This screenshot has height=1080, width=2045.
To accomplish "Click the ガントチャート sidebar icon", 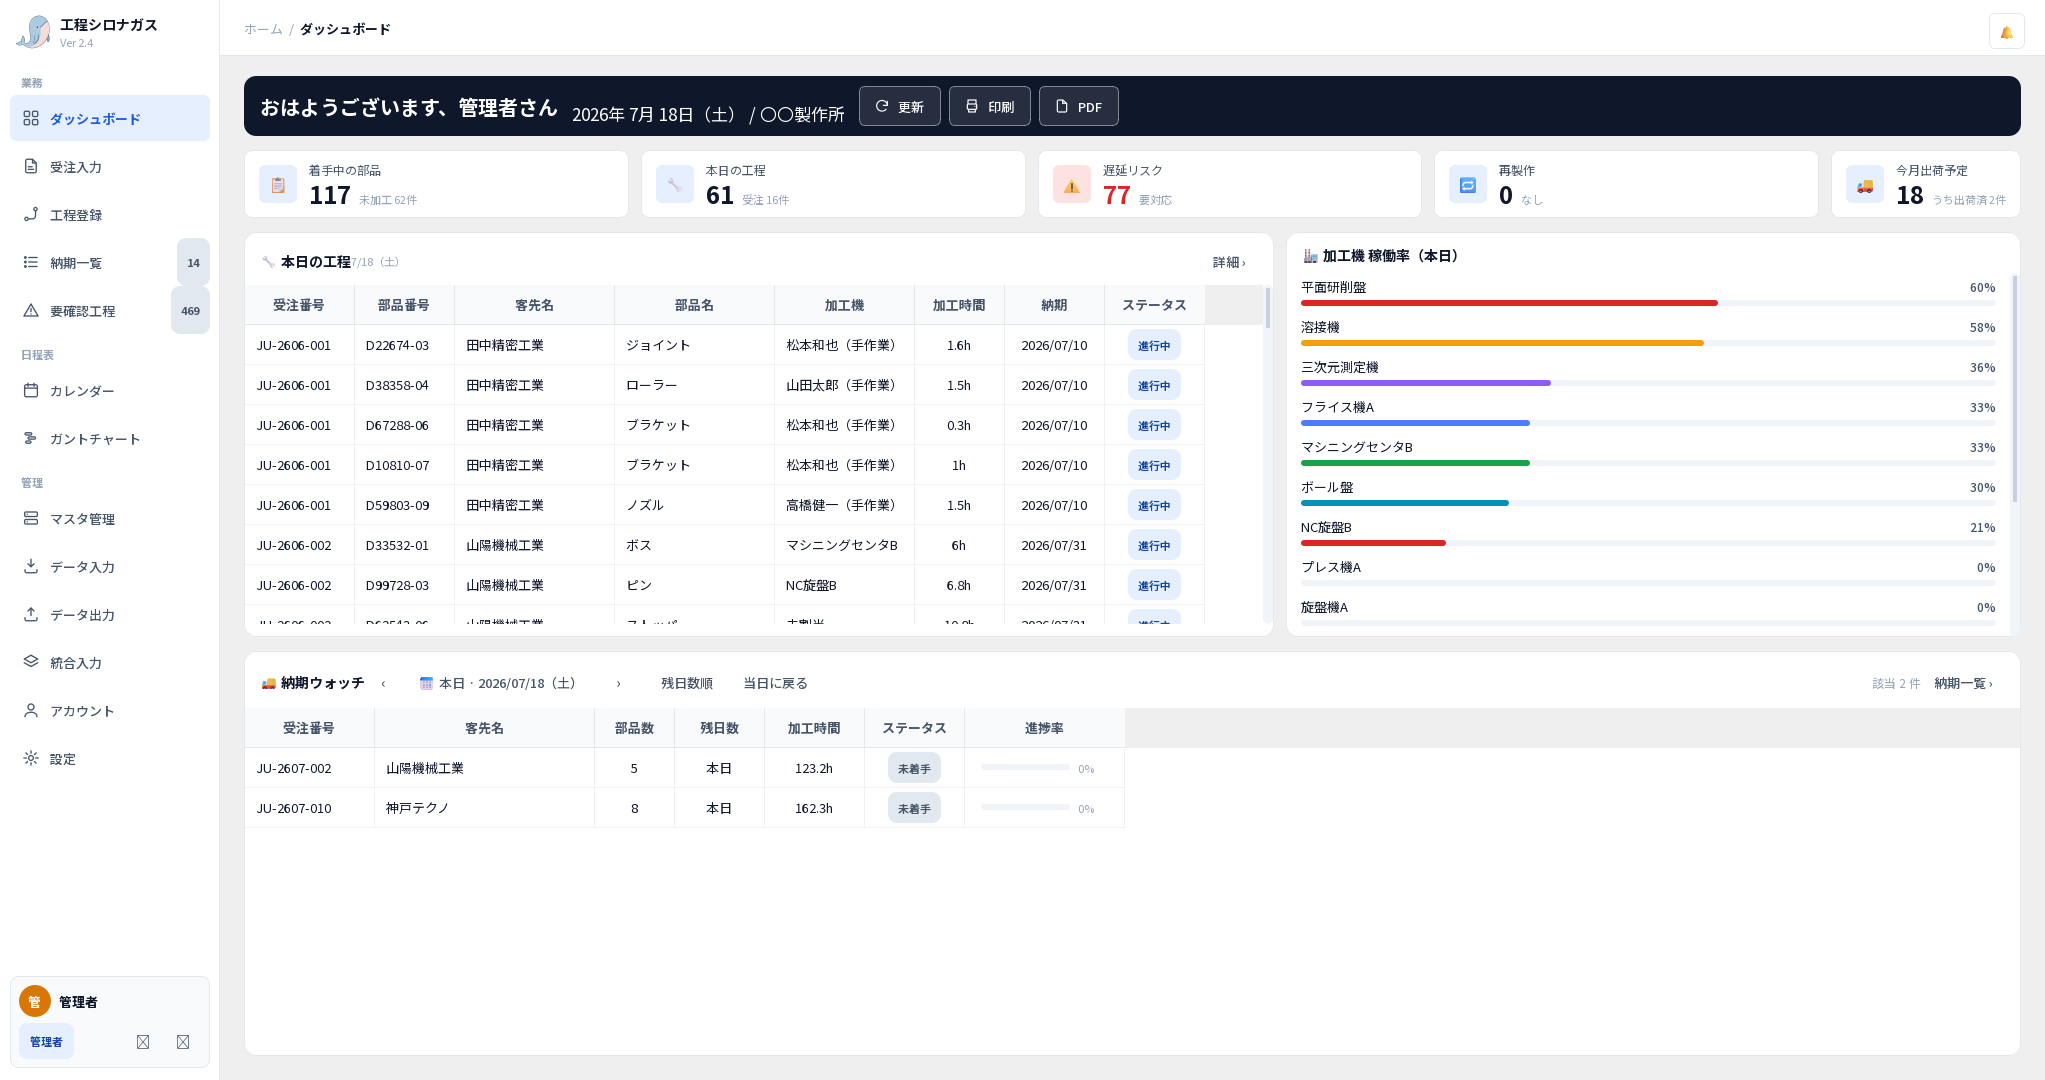I will [x=31, y=438].
